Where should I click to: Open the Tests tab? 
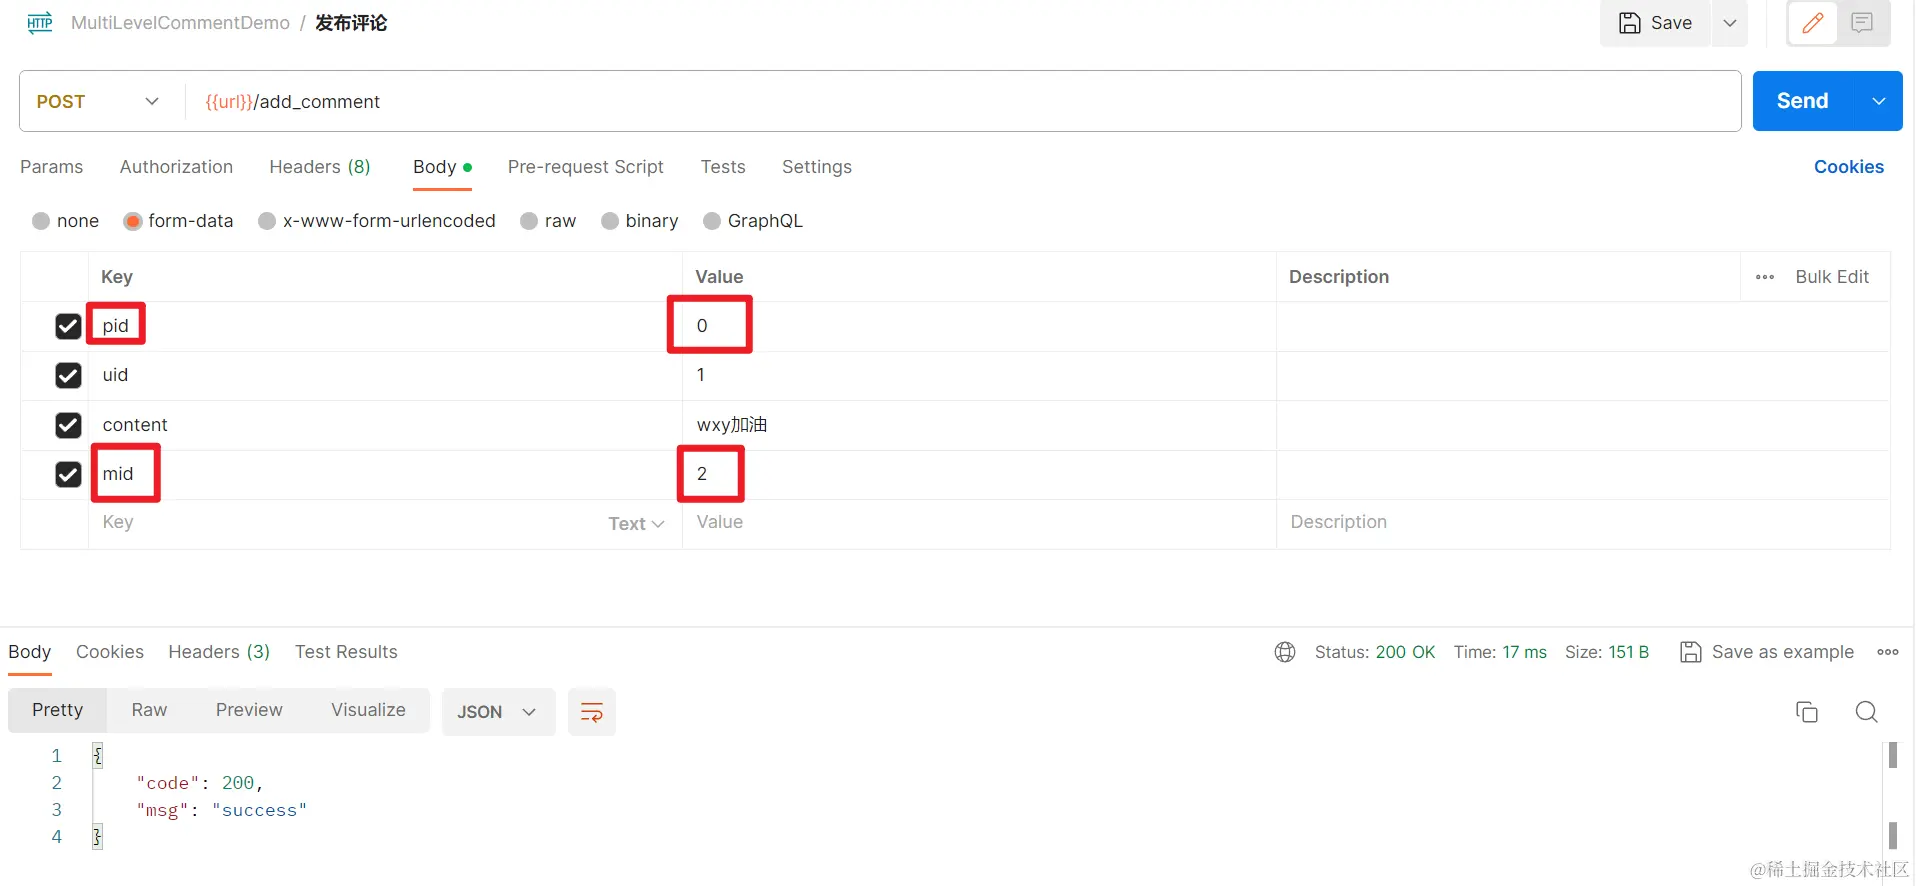tap(723, 167)
